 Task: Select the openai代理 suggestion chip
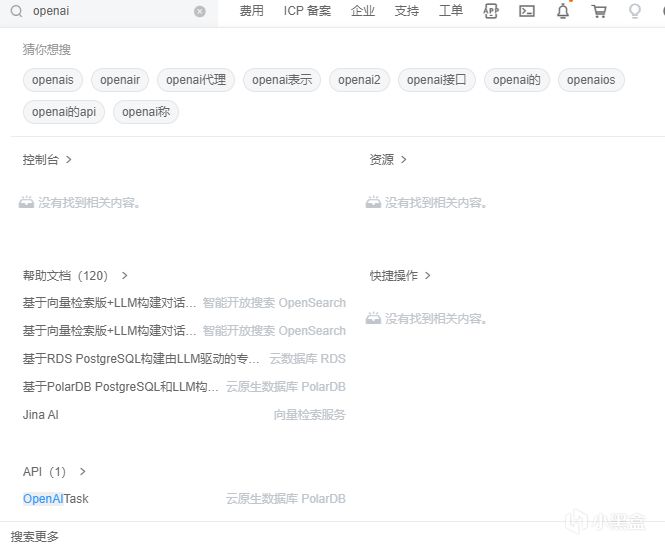pos(196,80)
